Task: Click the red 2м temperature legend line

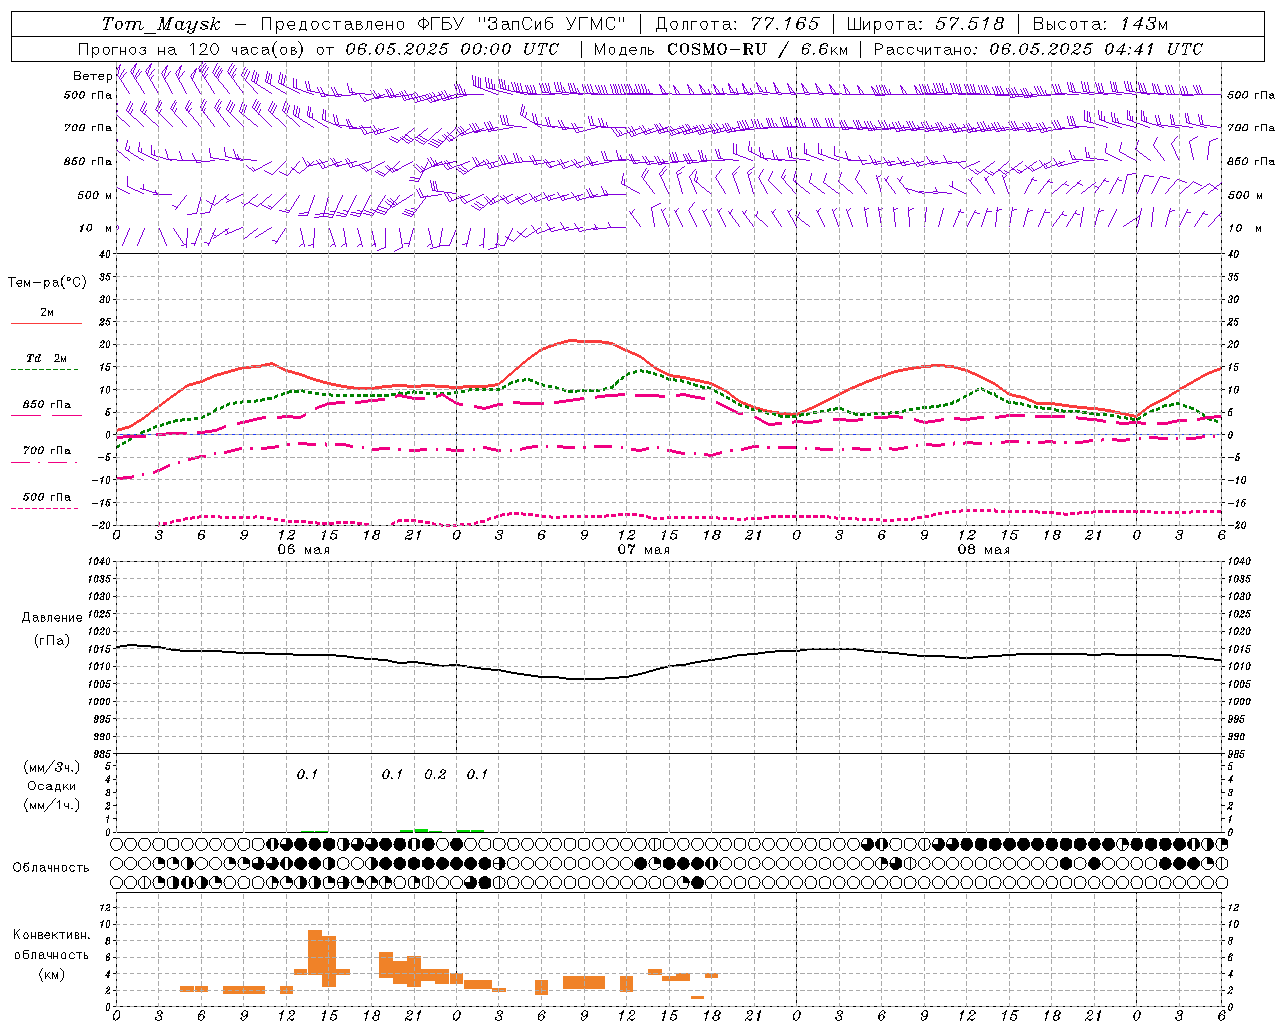Action: point(47,323)
